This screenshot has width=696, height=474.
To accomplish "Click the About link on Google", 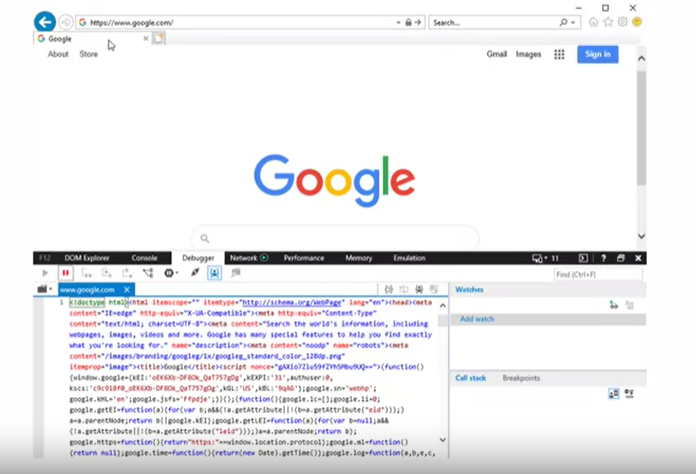I will (x=58, y=54).
